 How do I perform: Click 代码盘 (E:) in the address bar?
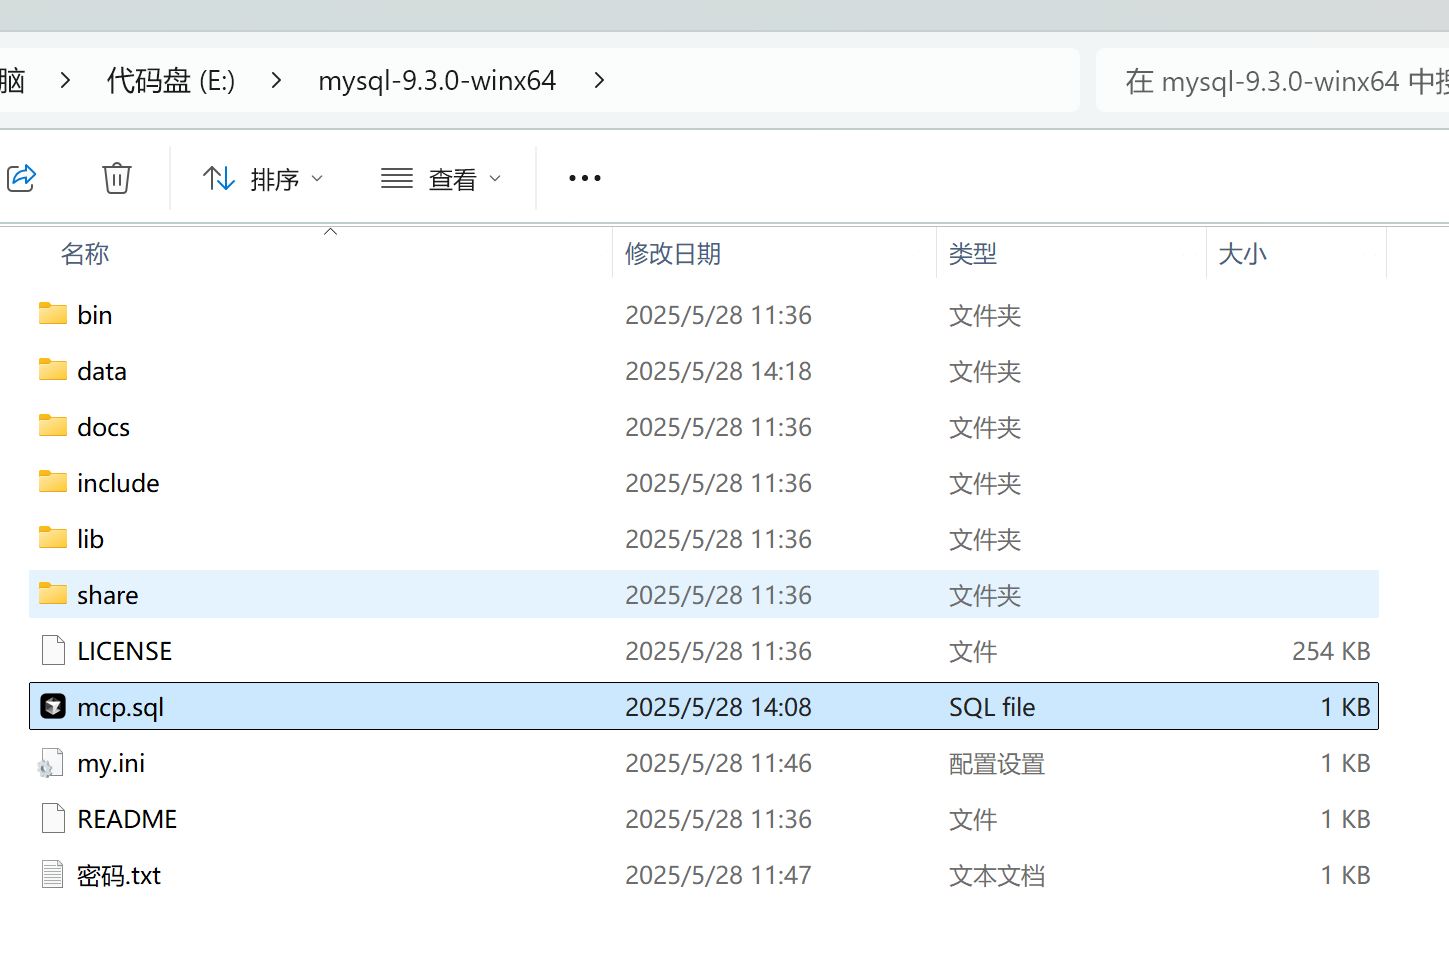171,80
